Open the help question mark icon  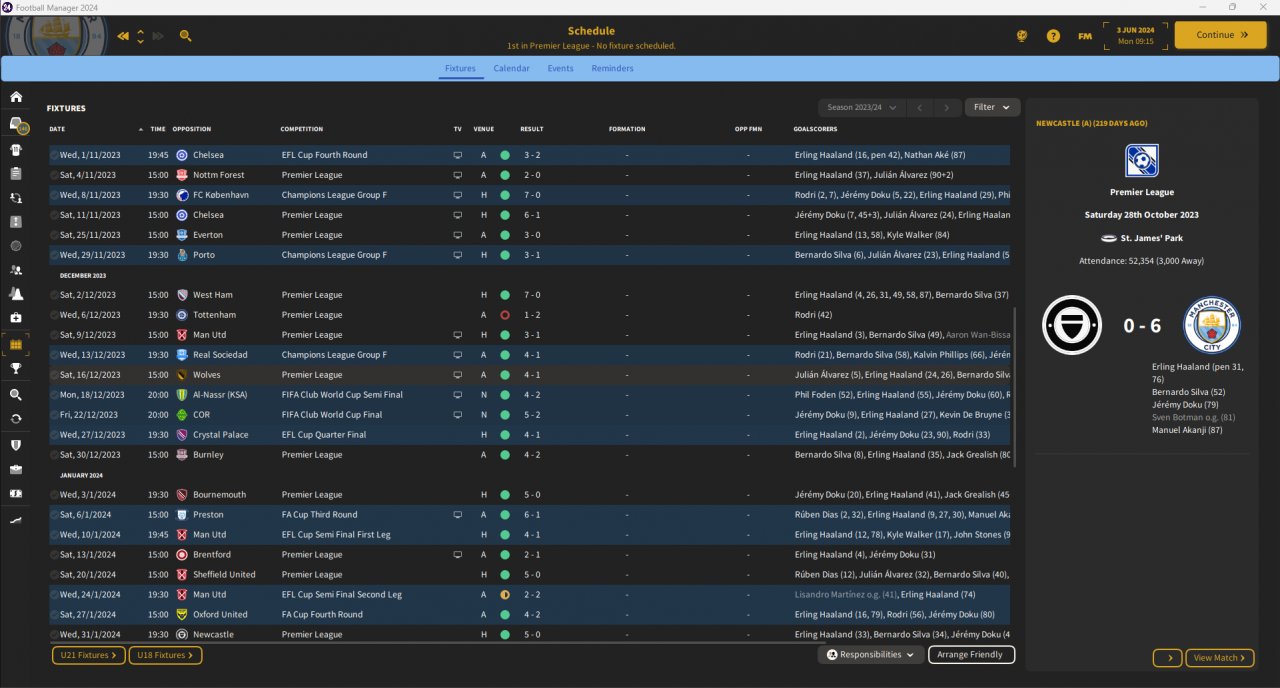pos(1053,36)
